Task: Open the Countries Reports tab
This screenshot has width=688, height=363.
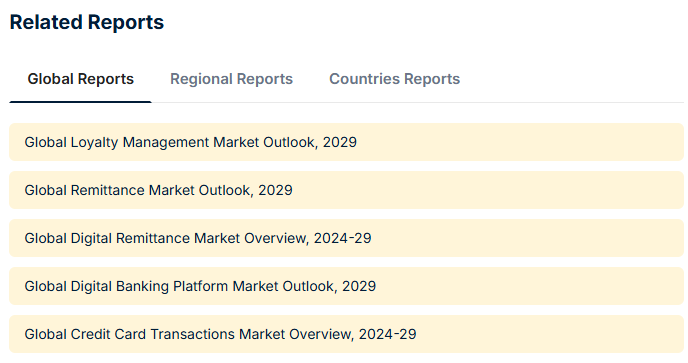Action: point(394,79)
